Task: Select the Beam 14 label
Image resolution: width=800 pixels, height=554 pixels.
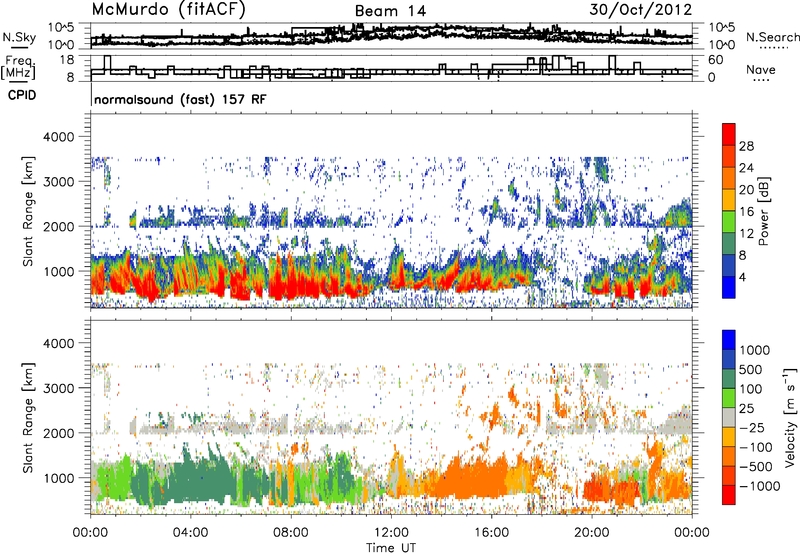Action: click(390, 11)
